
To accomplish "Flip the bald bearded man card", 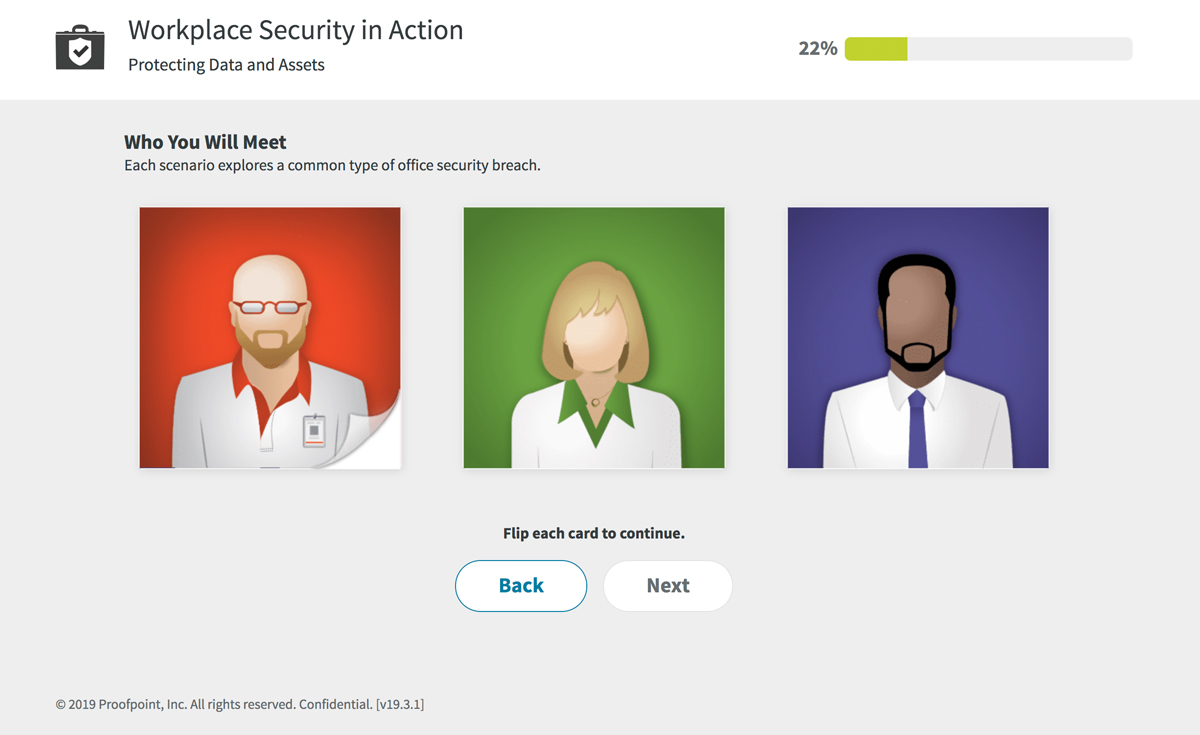I will click(270, 338).
